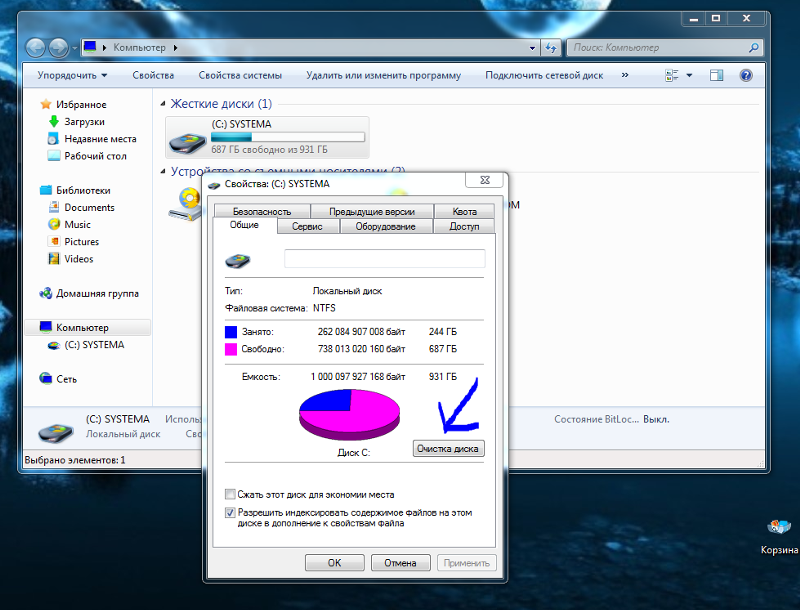Open the Оборудование tab
800x610 pixels.
click(x=386, y=227)
